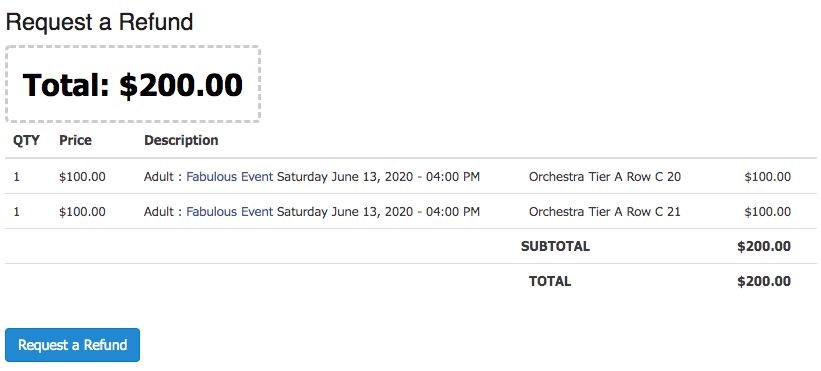Click the unit price in first ticket row
Image resolution: width=821 pixels, height=371 pixels.
(x=82, y=177)
